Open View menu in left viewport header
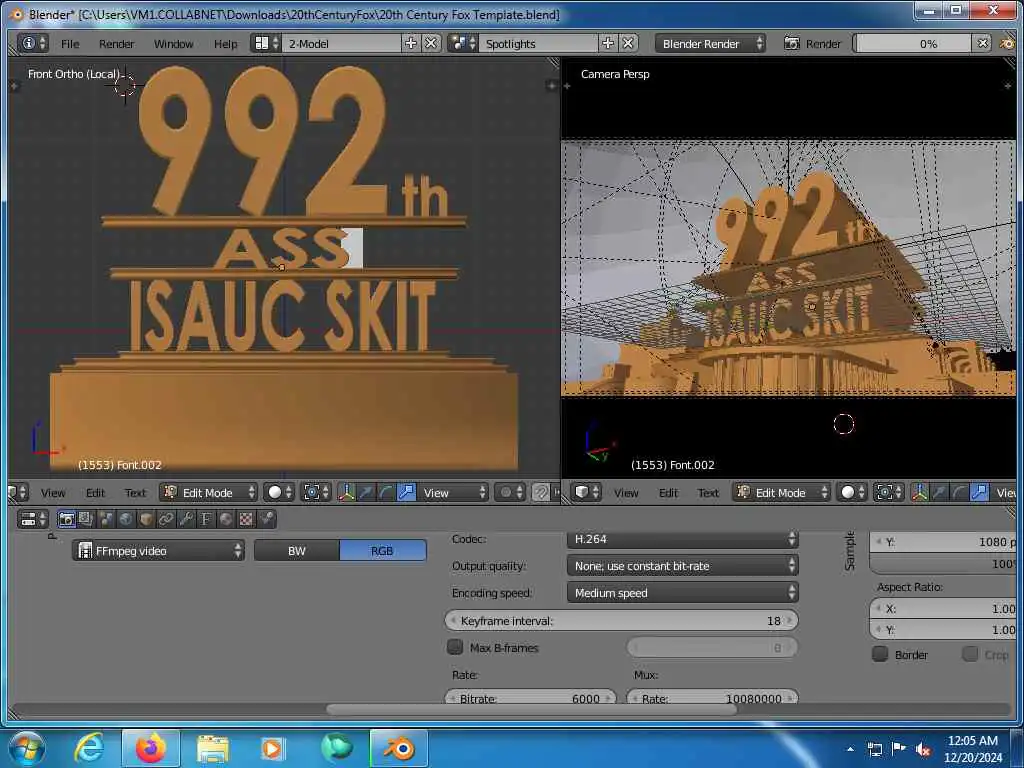This screenshot has width=1024, height=768. (53, 493)
